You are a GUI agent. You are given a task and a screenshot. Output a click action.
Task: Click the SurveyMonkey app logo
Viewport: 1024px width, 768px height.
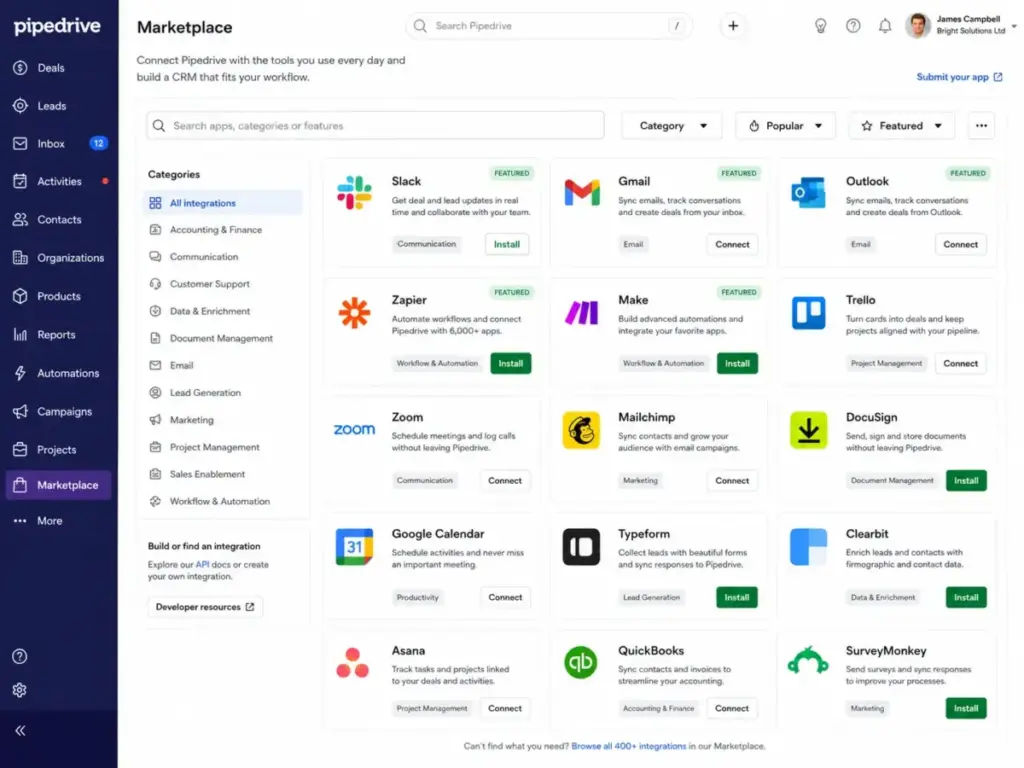click(808, 661)
